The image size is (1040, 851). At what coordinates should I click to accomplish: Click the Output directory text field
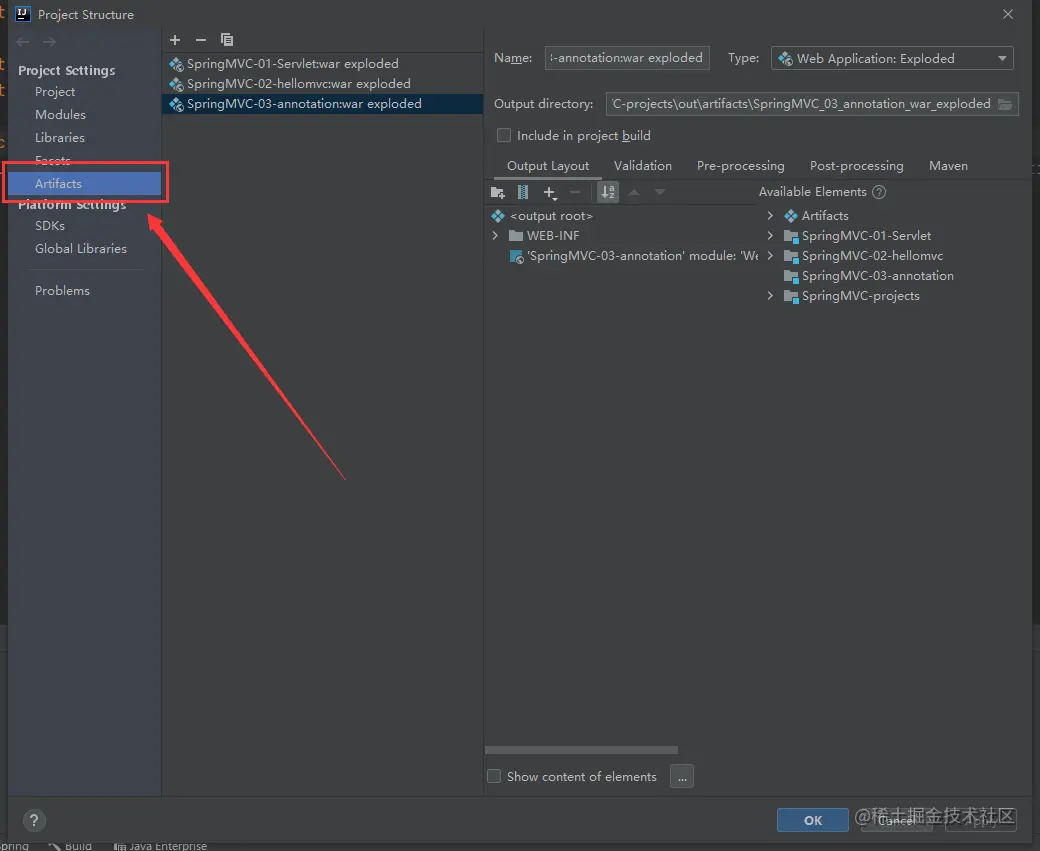point(801,104)
